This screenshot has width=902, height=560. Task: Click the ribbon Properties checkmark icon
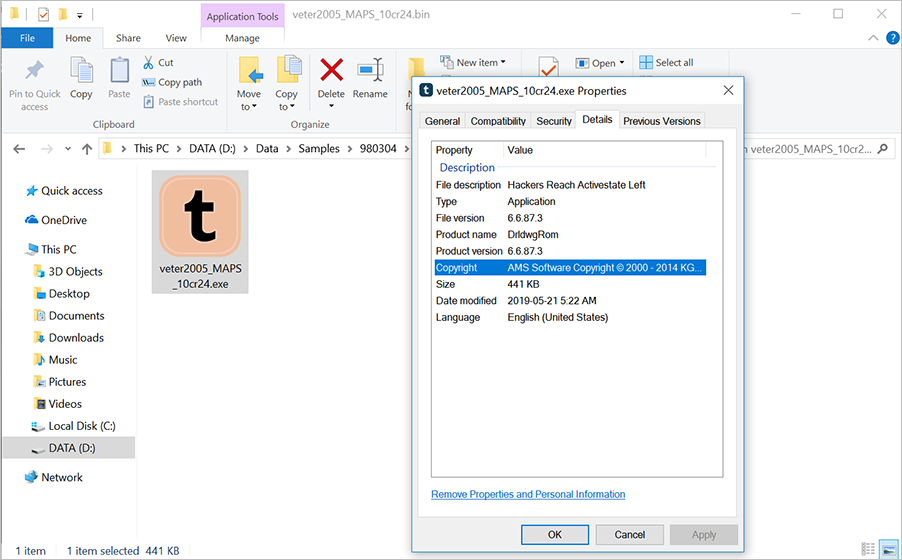coord(548,67)
